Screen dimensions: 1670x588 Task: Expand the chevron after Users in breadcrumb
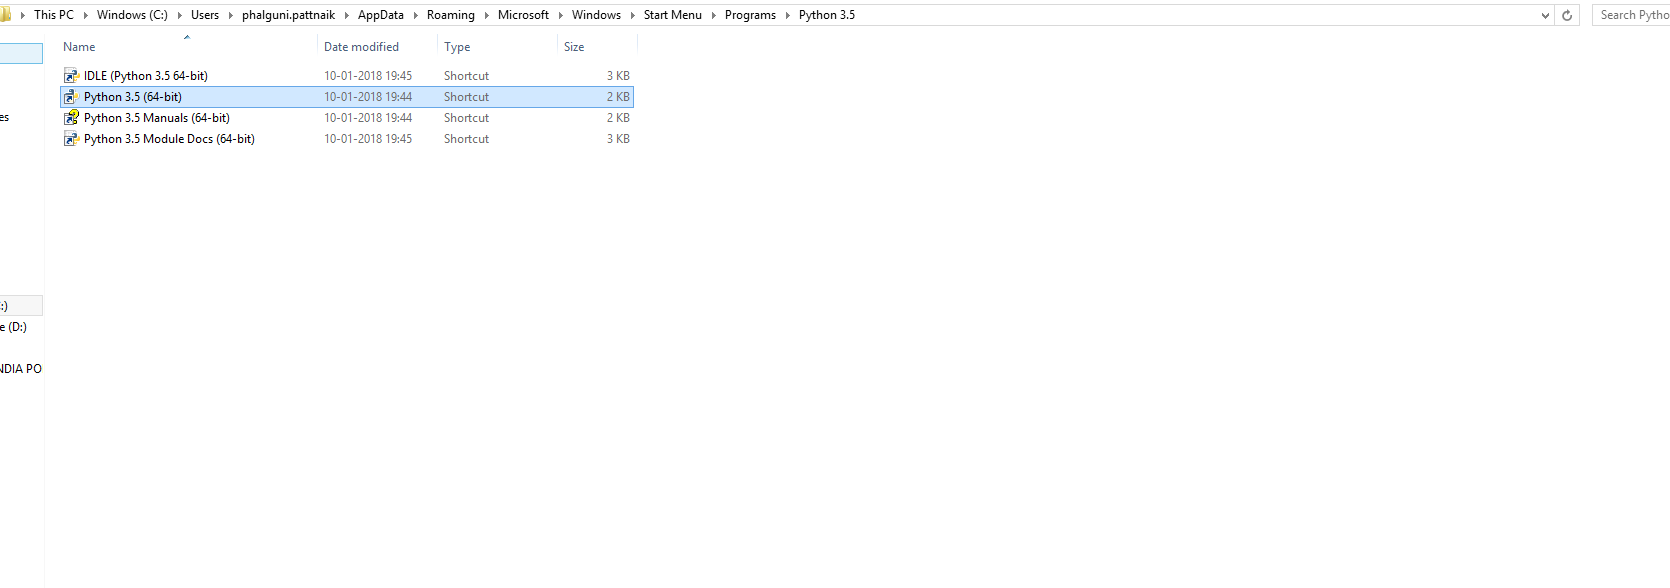coord(230,15)
